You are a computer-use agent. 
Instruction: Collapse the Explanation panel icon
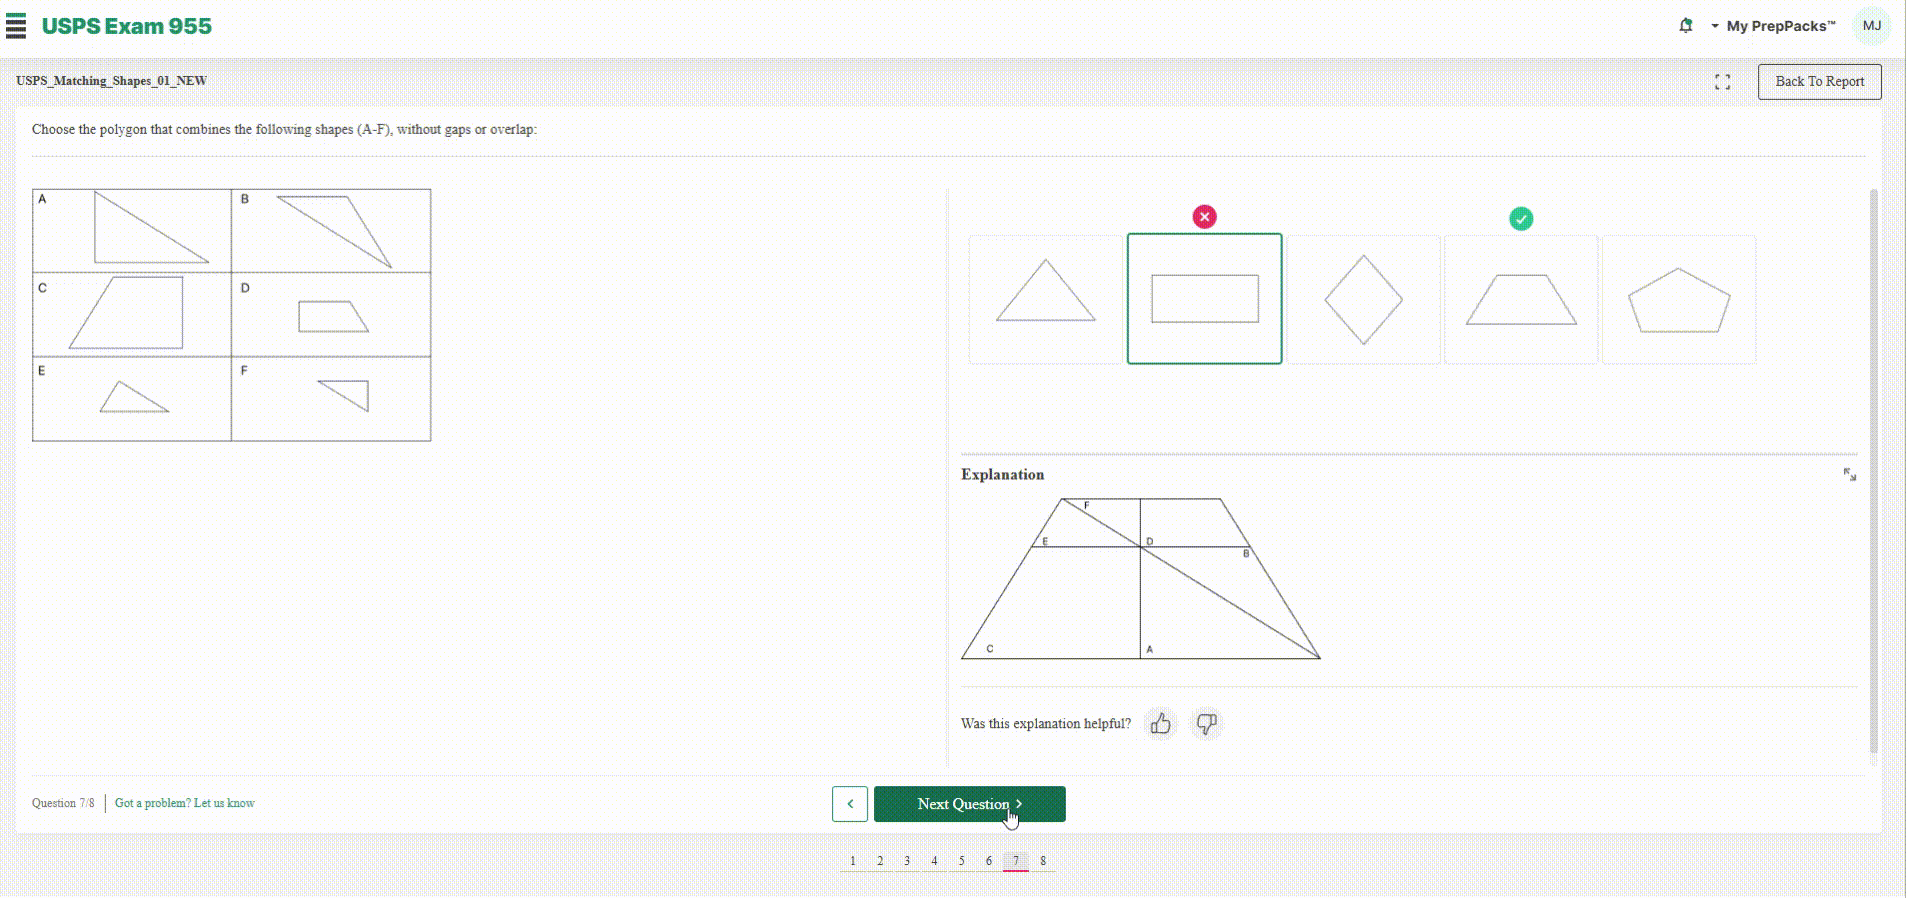[1850, 475]
